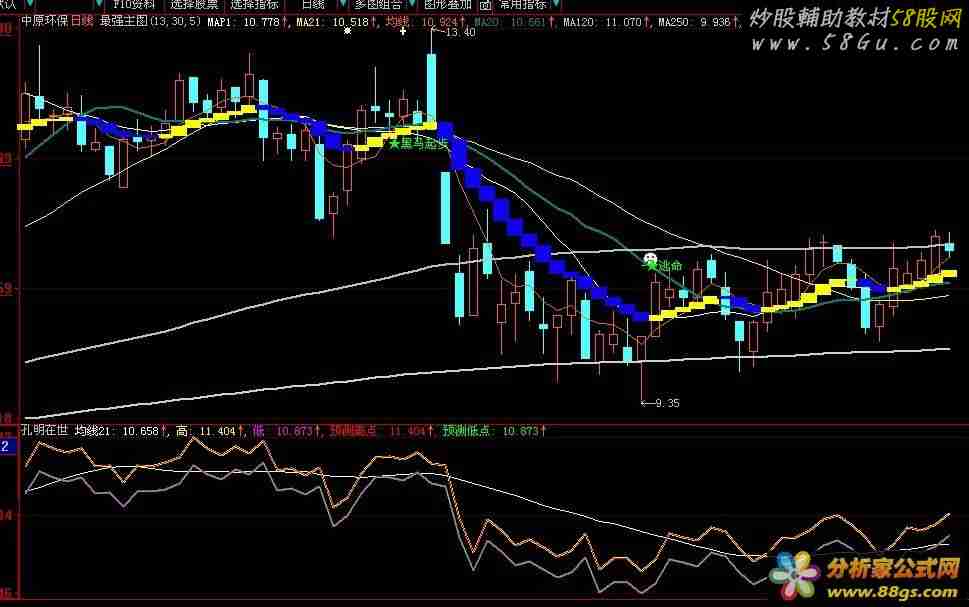Click the 孔明在世 sub-indicator title
Viewport: 969px width, 607px height.
(x=44, y=430)
